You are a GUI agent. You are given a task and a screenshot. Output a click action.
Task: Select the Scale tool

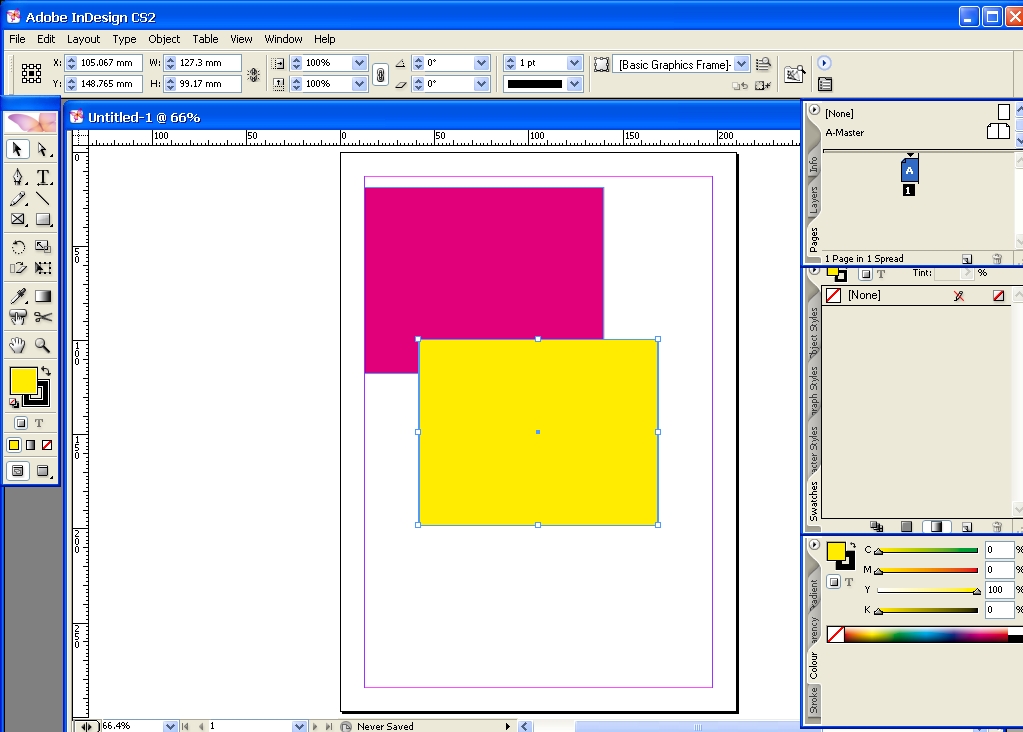[42, 247]
